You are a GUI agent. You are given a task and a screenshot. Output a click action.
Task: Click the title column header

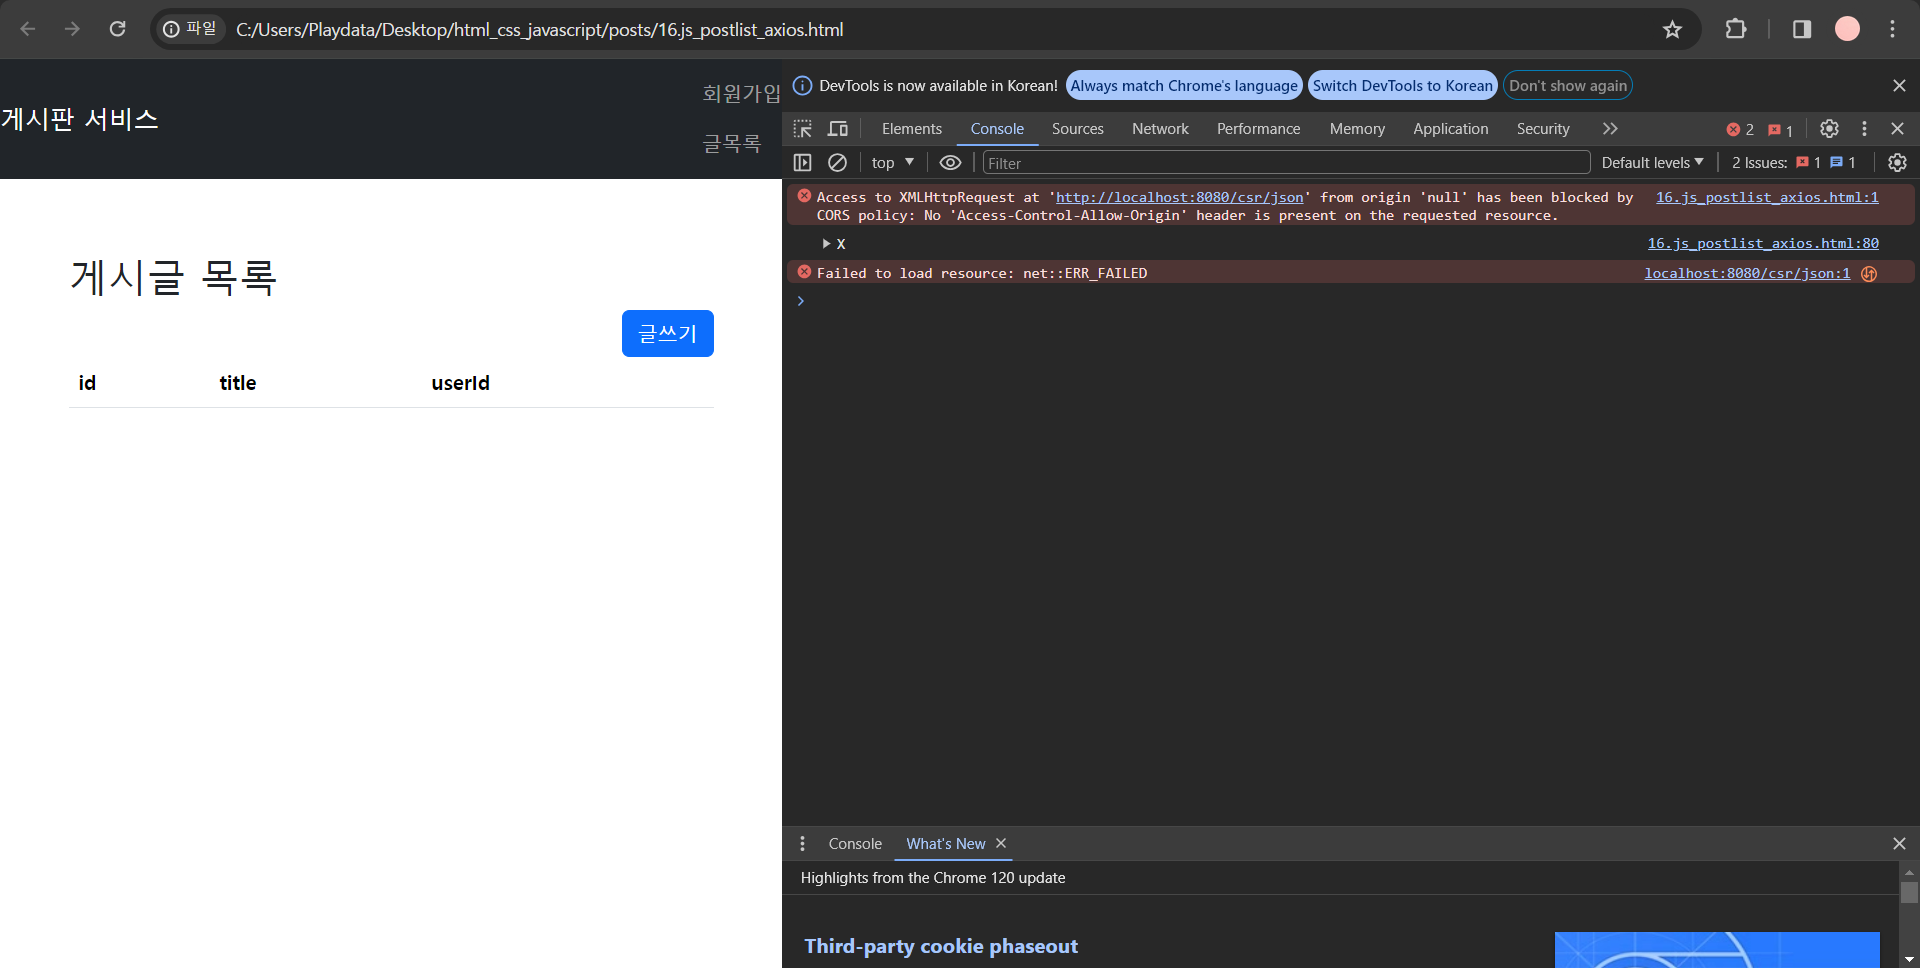[238, 383]
